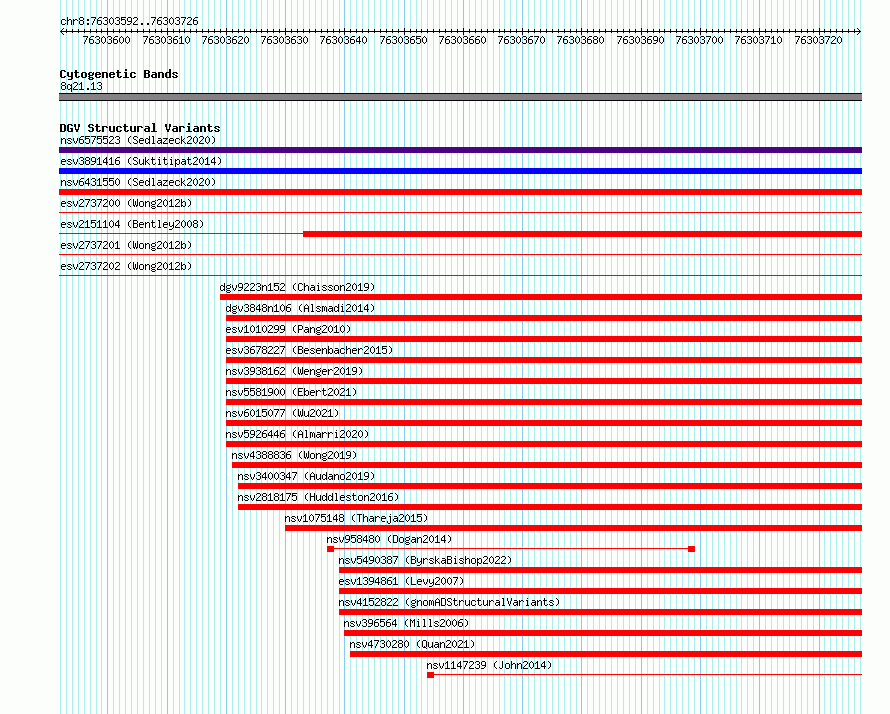The width and height of the screenshot is (890, 714).
Task: Click ruler position 76303680
Action: click(x=581, y=40)
